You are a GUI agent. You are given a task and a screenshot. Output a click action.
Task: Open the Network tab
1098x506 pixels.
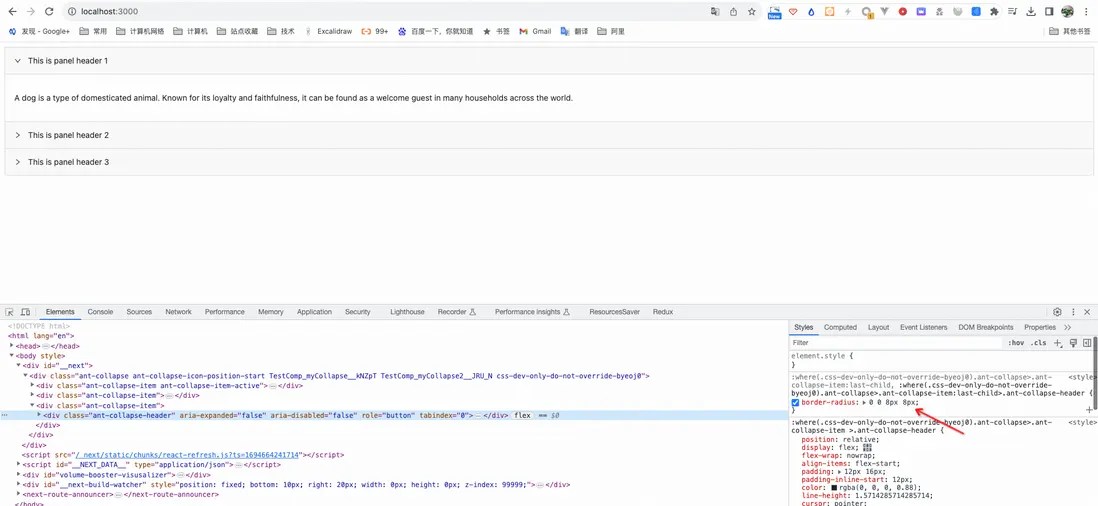pyautogui.click(x=179, y=311)
